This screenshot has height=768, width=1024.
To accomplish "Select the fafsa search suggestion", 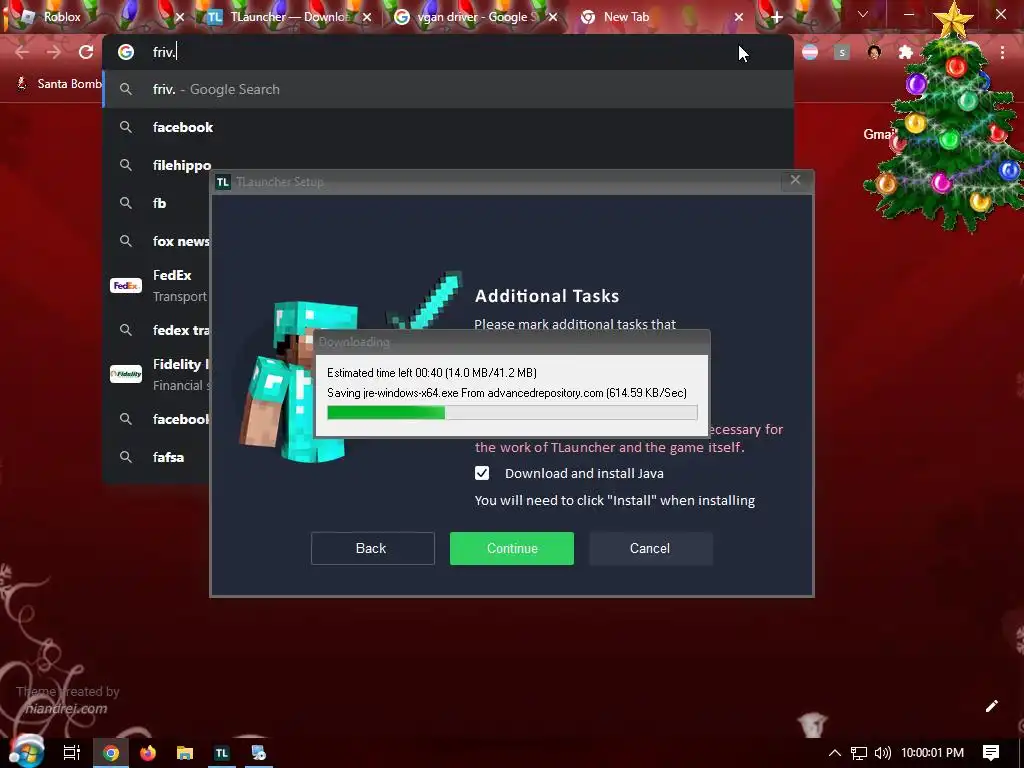I will [158, 457].
